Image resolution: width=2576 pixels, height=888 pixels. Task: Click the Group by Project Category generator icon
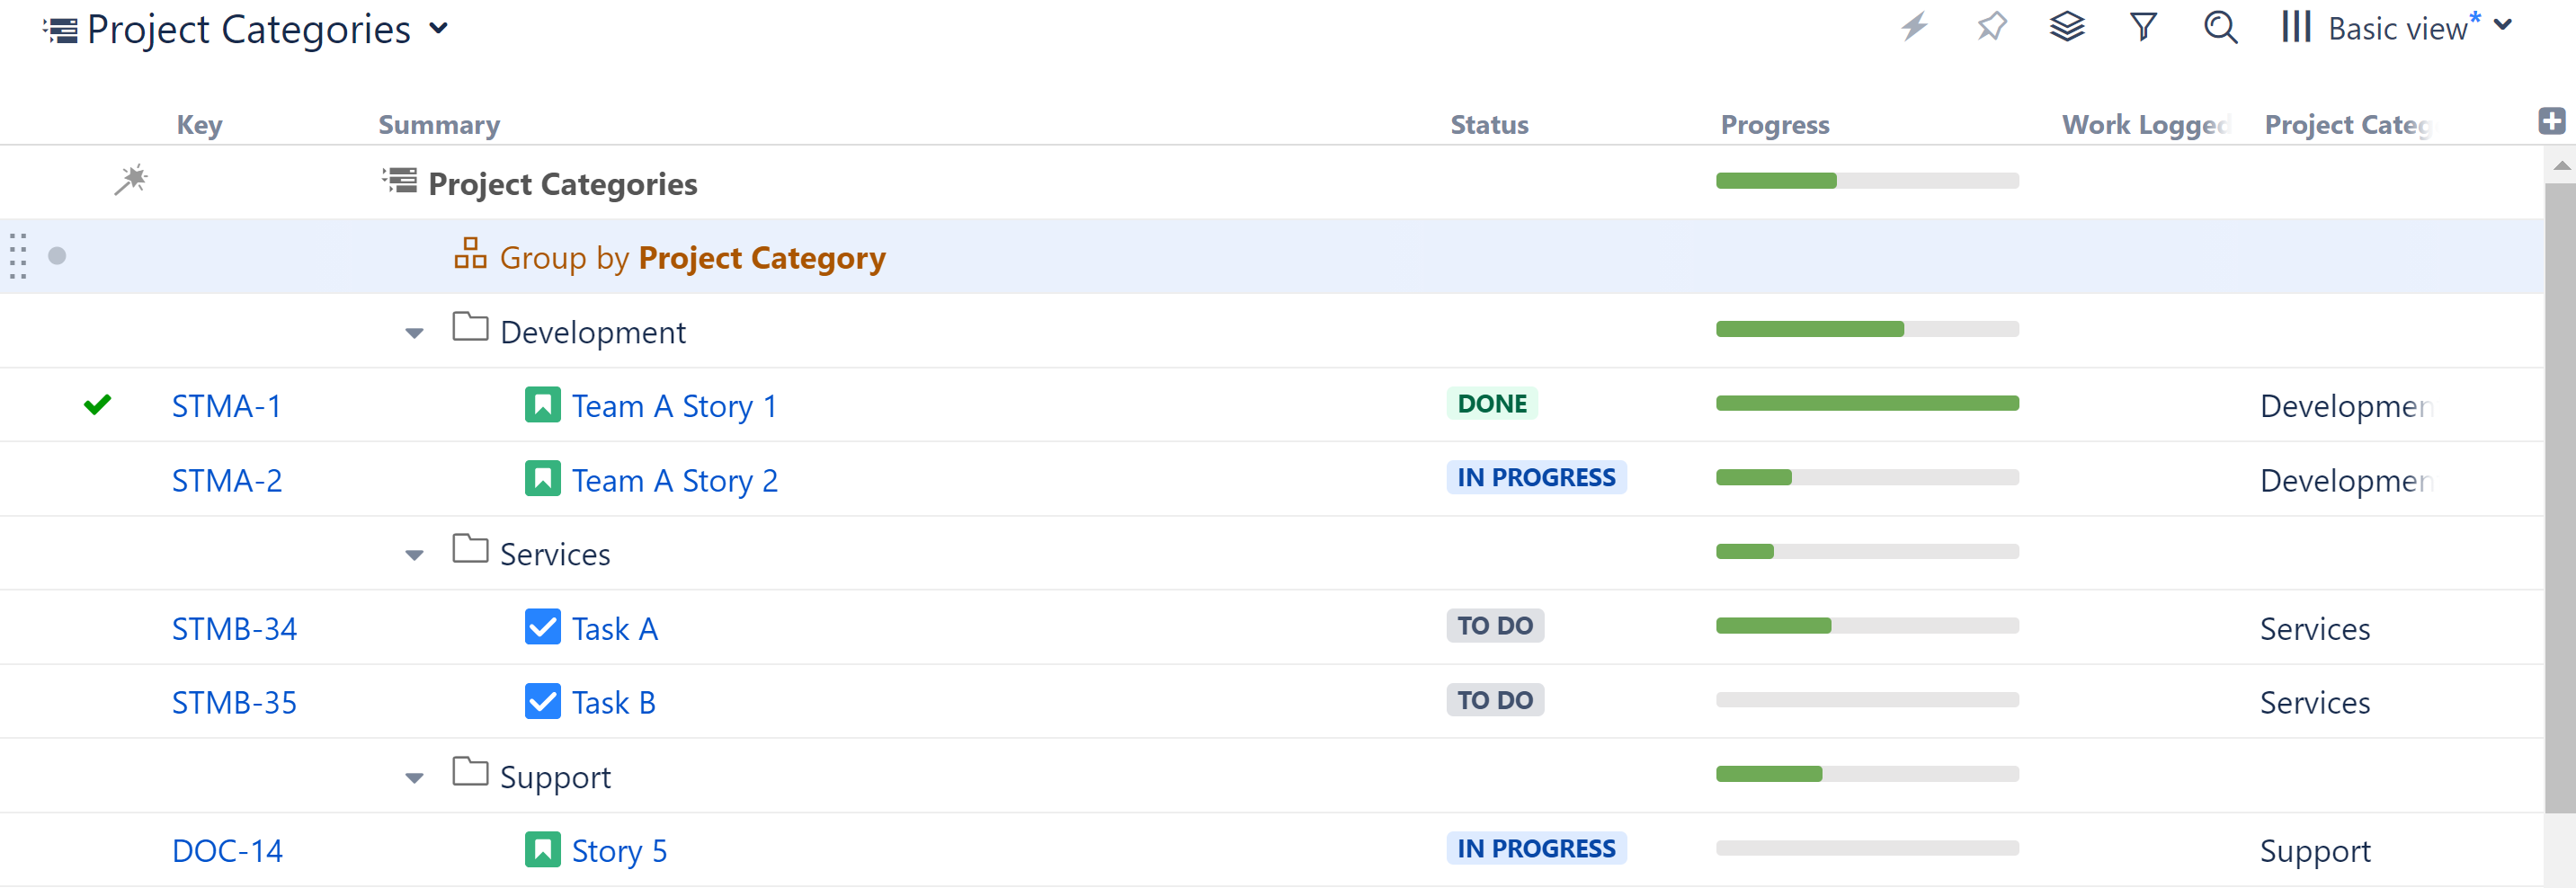[470, 254]
